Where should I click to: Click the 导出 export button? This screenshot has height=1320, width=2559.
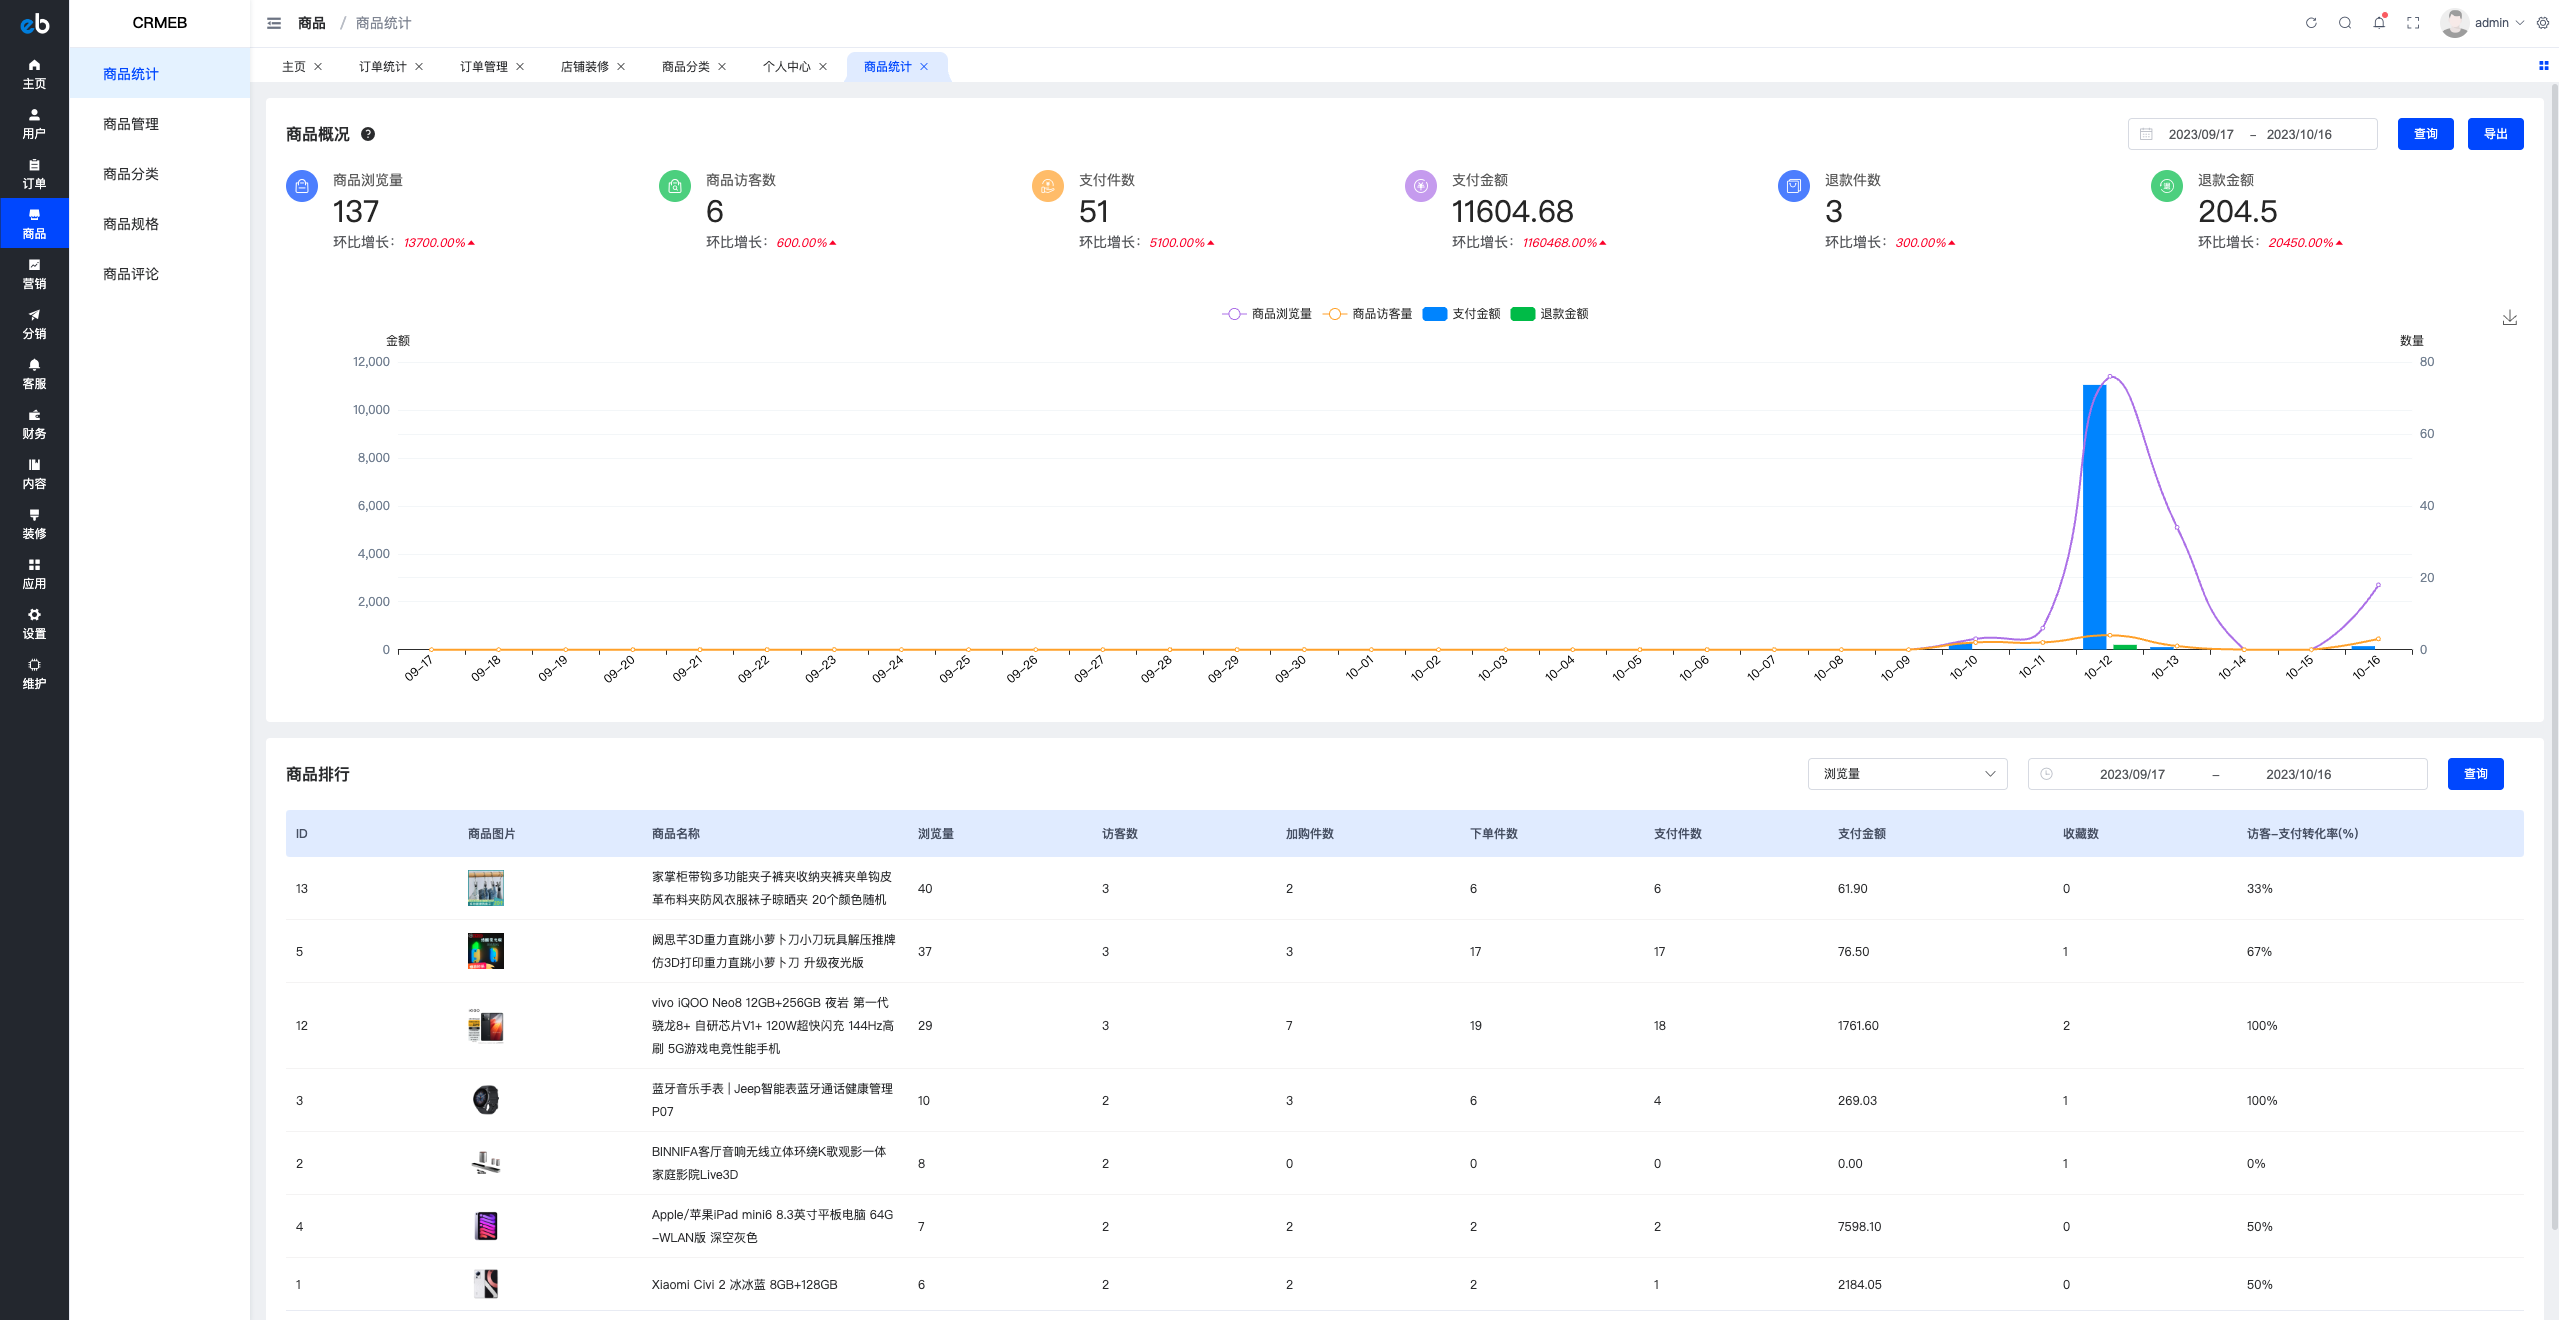click(2495, 134)
